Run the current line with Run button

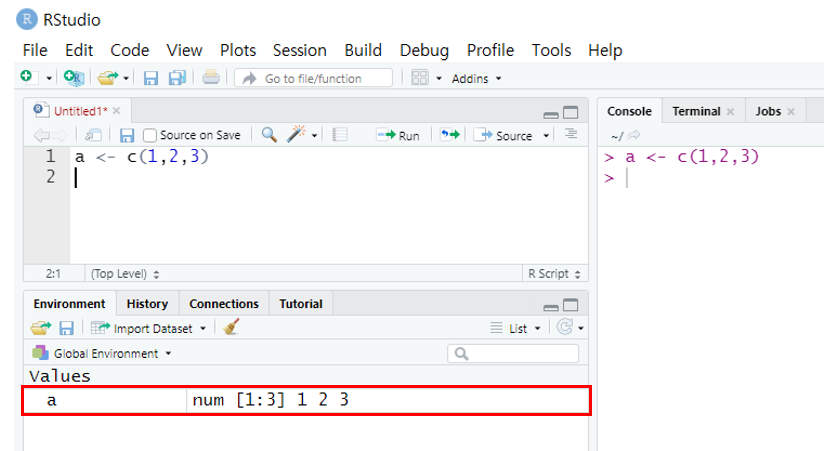398,136
